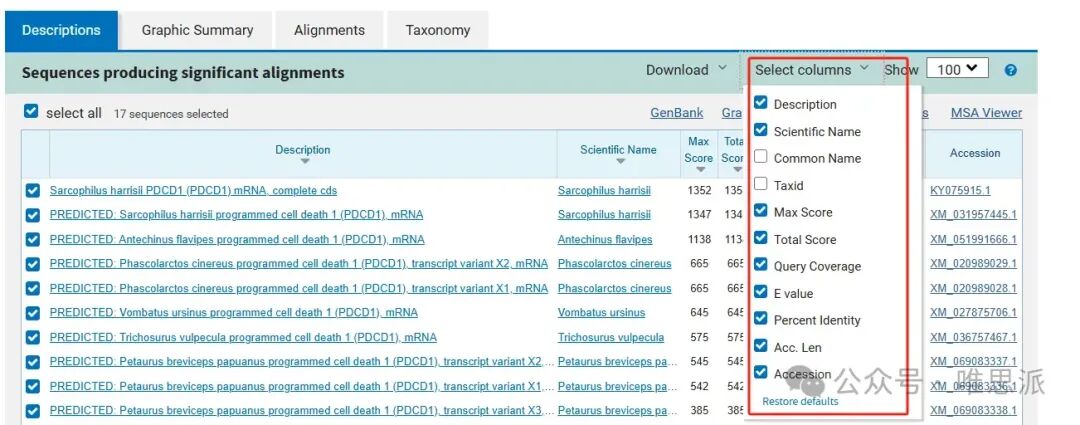Switch to the Taxonomy tab
This screenshot has width=1080, height=425.
click(437, 30)
